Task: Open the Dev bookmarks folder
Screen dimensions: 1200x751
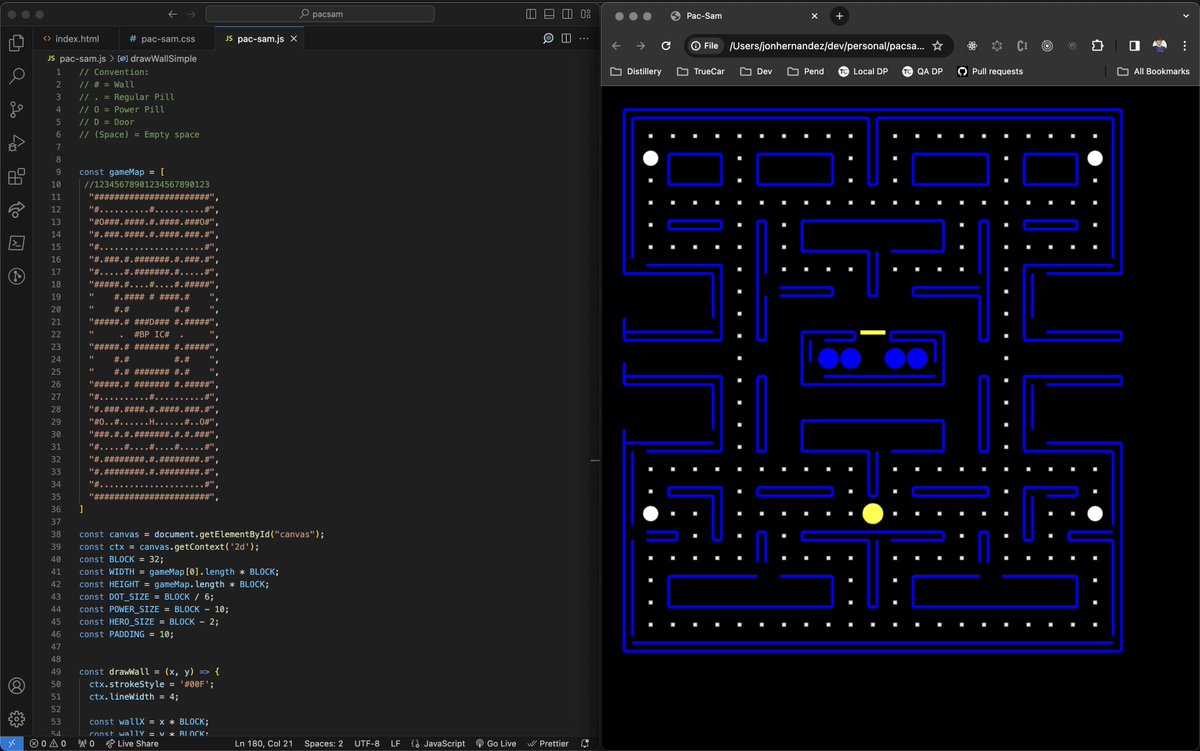Action: (x=756, y=72)
